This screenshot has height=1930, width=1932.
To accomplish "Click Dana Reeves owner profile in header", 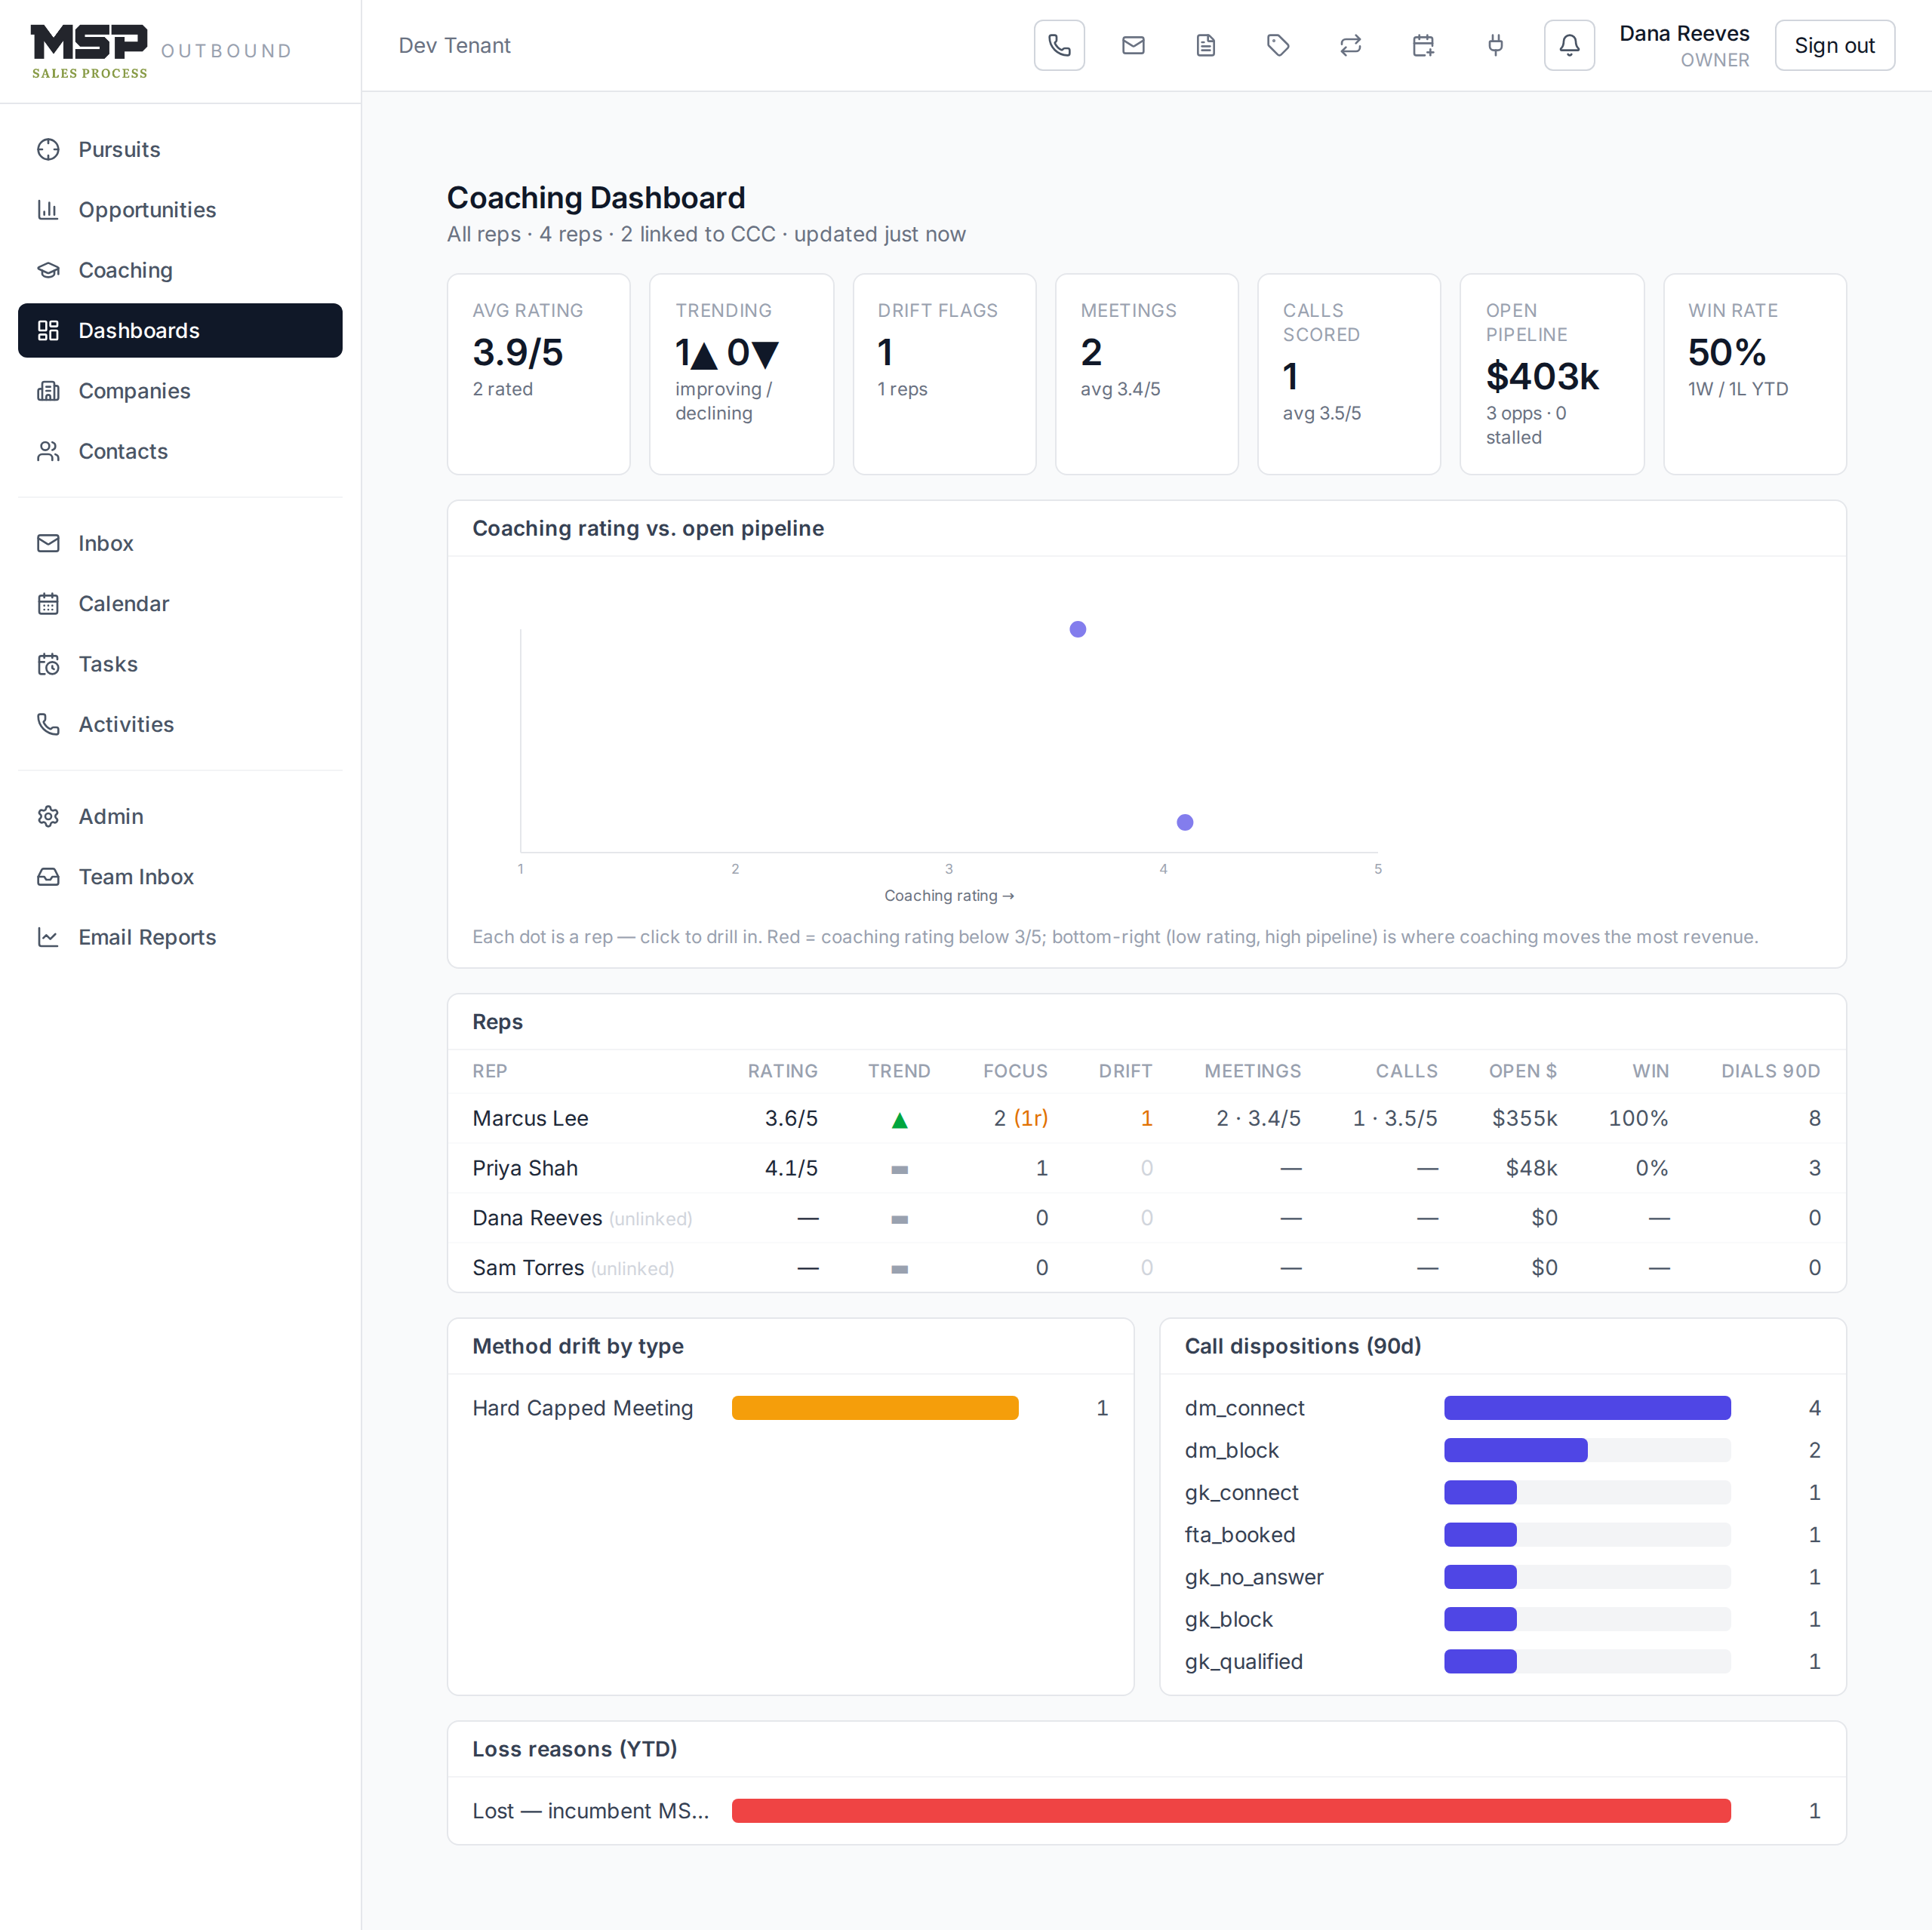I will [1684, 46].
